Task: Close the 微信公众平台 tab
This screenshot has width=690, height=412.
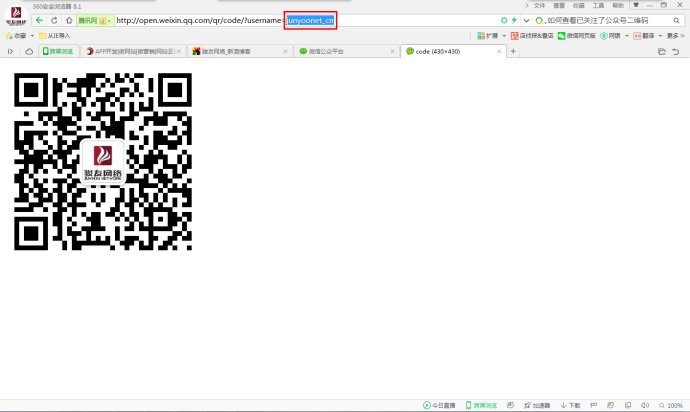Action: coord(392,52)
